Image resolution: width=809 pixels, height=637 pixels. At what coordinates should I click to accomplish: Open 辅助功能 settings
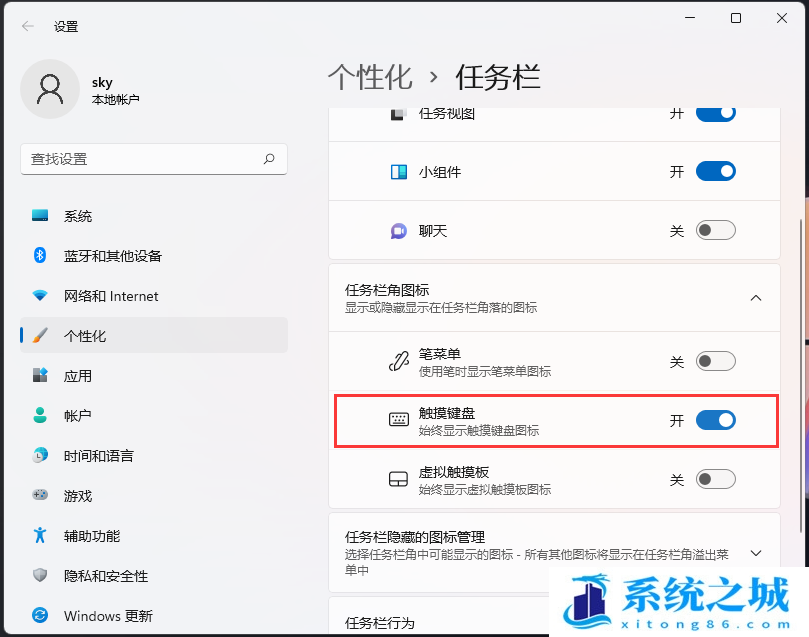point(154,535)
